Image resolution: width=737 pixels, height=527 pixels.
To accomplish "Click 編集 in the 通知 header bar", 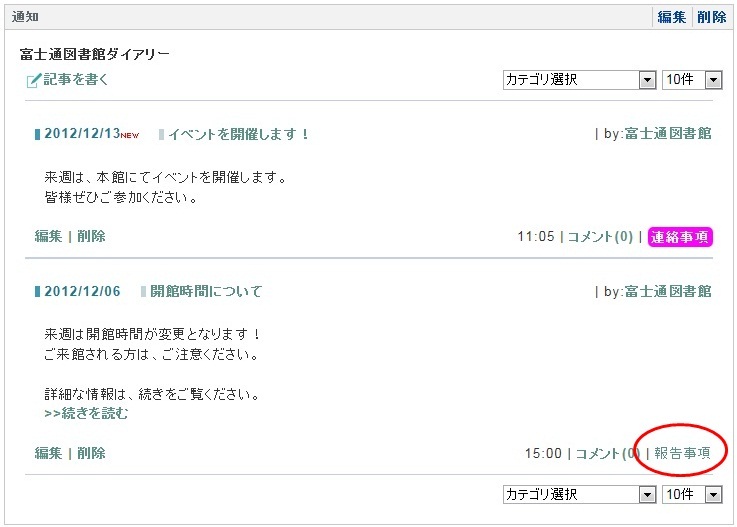I will coord(672,17).
